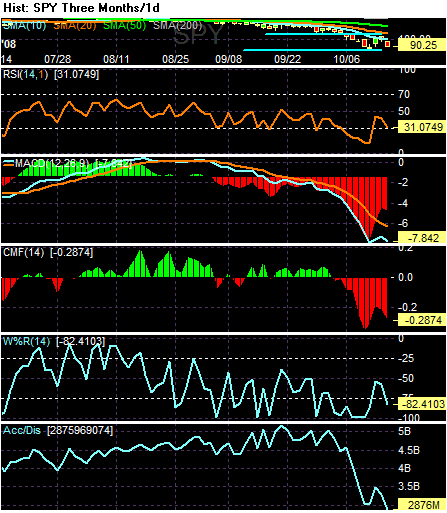Click the MACD -6 axis label
The height and width of the screenshot is (513, 447).
click(x=403, y=223)
